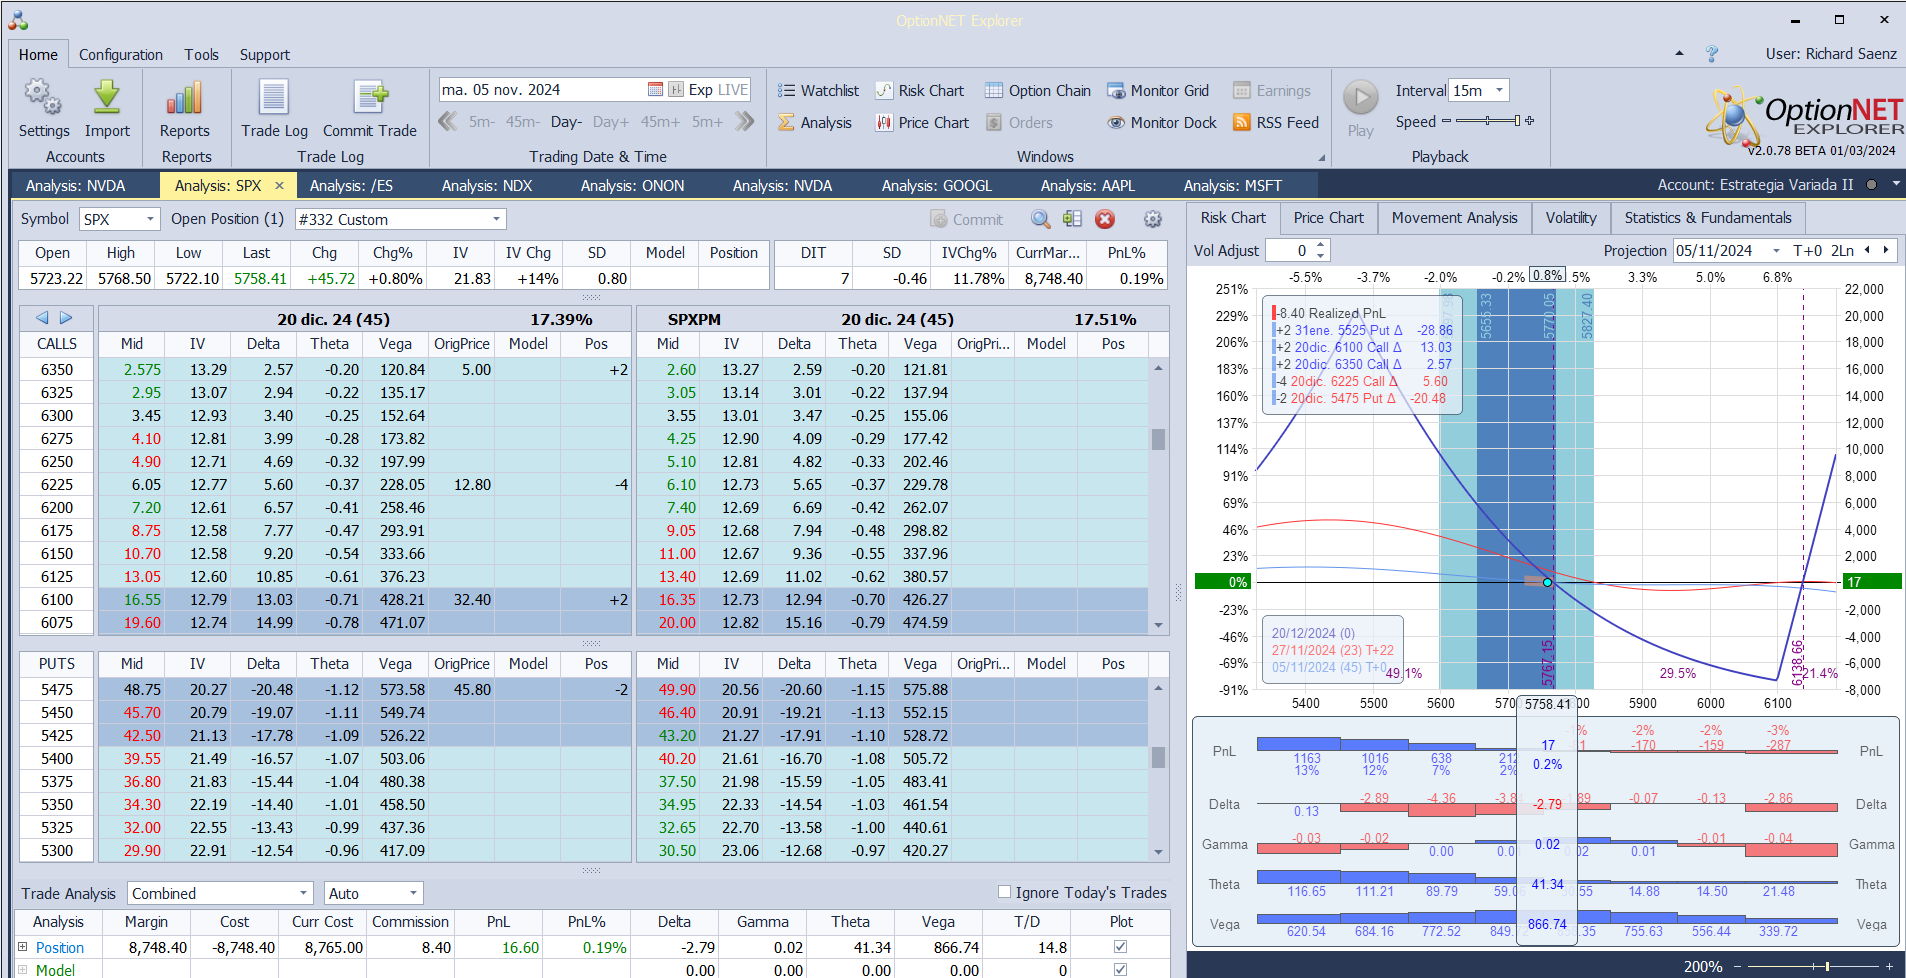Uncheck Plot checkbox for Position row
1906x978 pixels.
tap(1120, 947)
